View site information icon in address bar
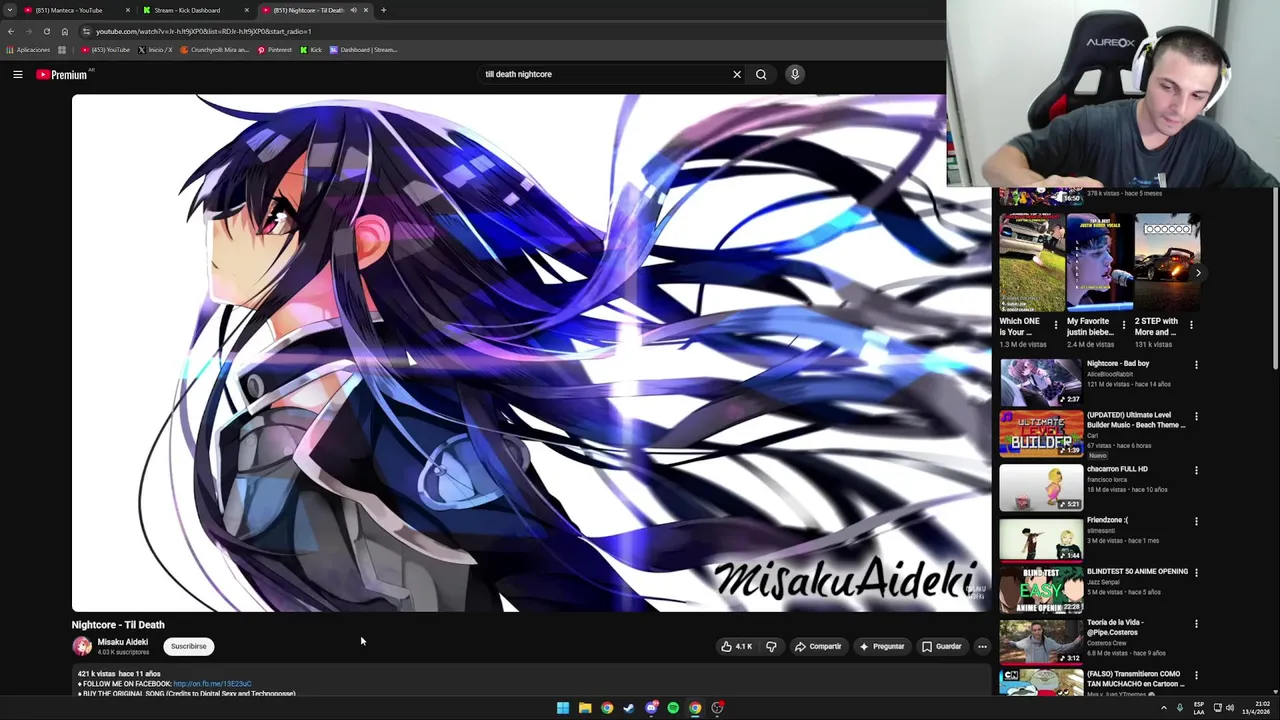Viewport: 1280px width, 720px height. 86,31
